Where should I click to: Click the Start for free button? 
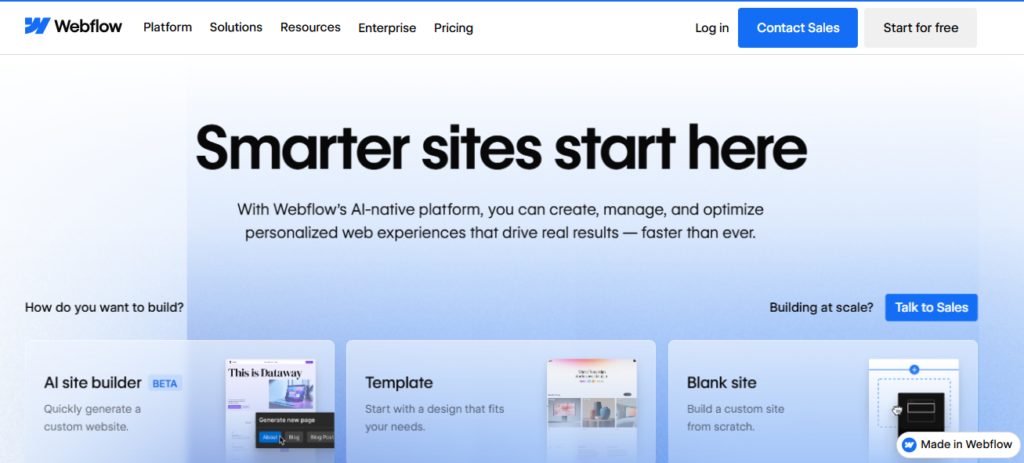point(921,27)
